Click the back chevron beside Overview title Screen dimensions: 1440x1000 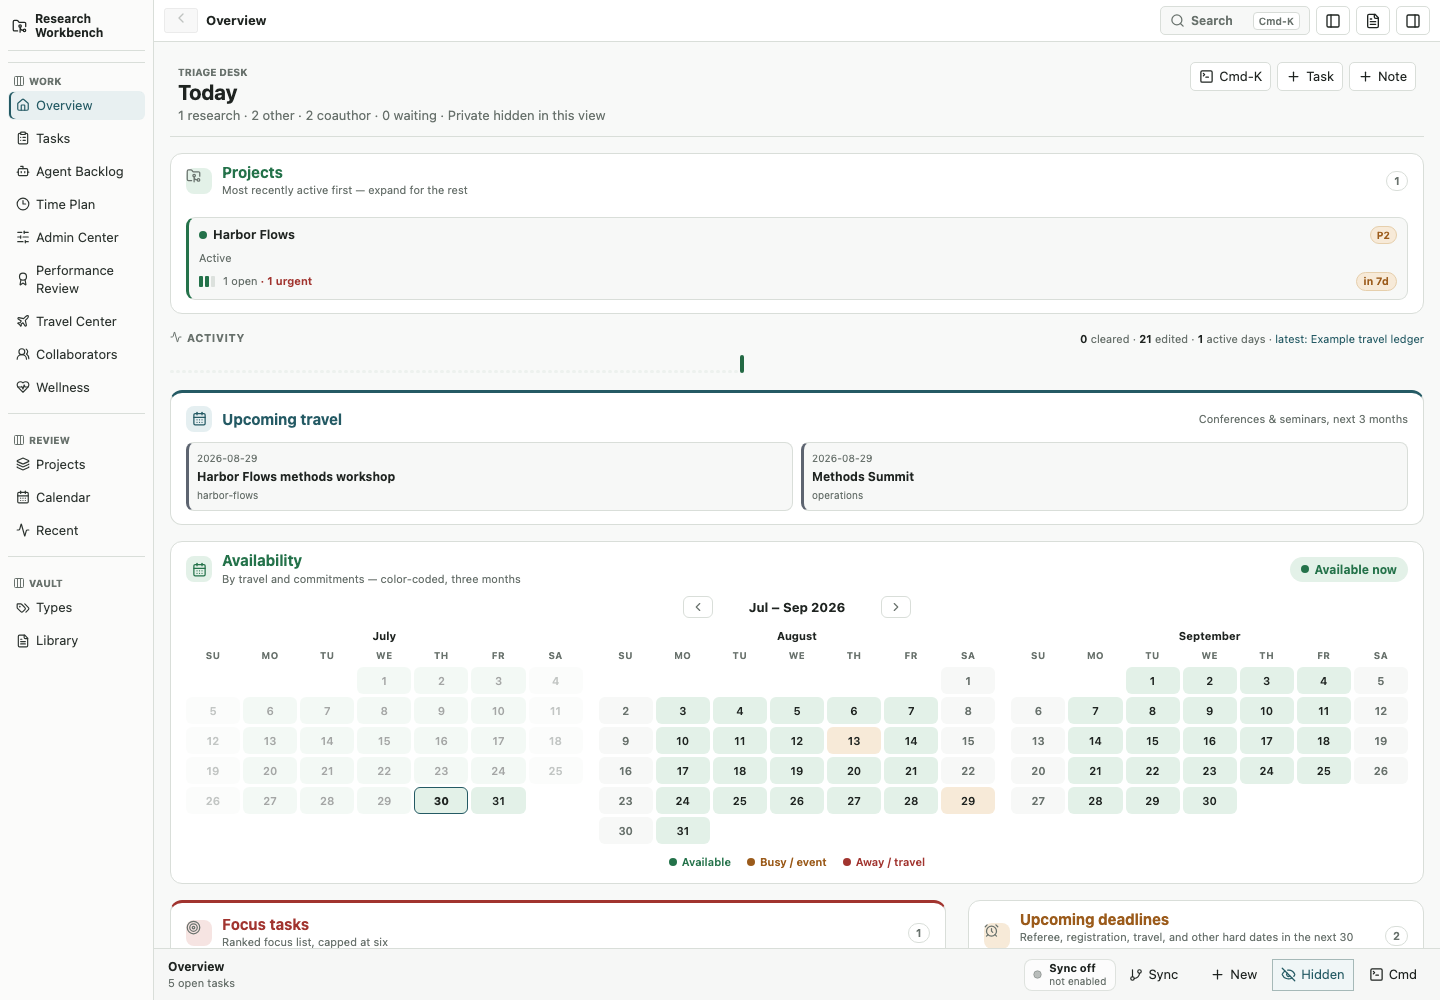click(181, 19)
